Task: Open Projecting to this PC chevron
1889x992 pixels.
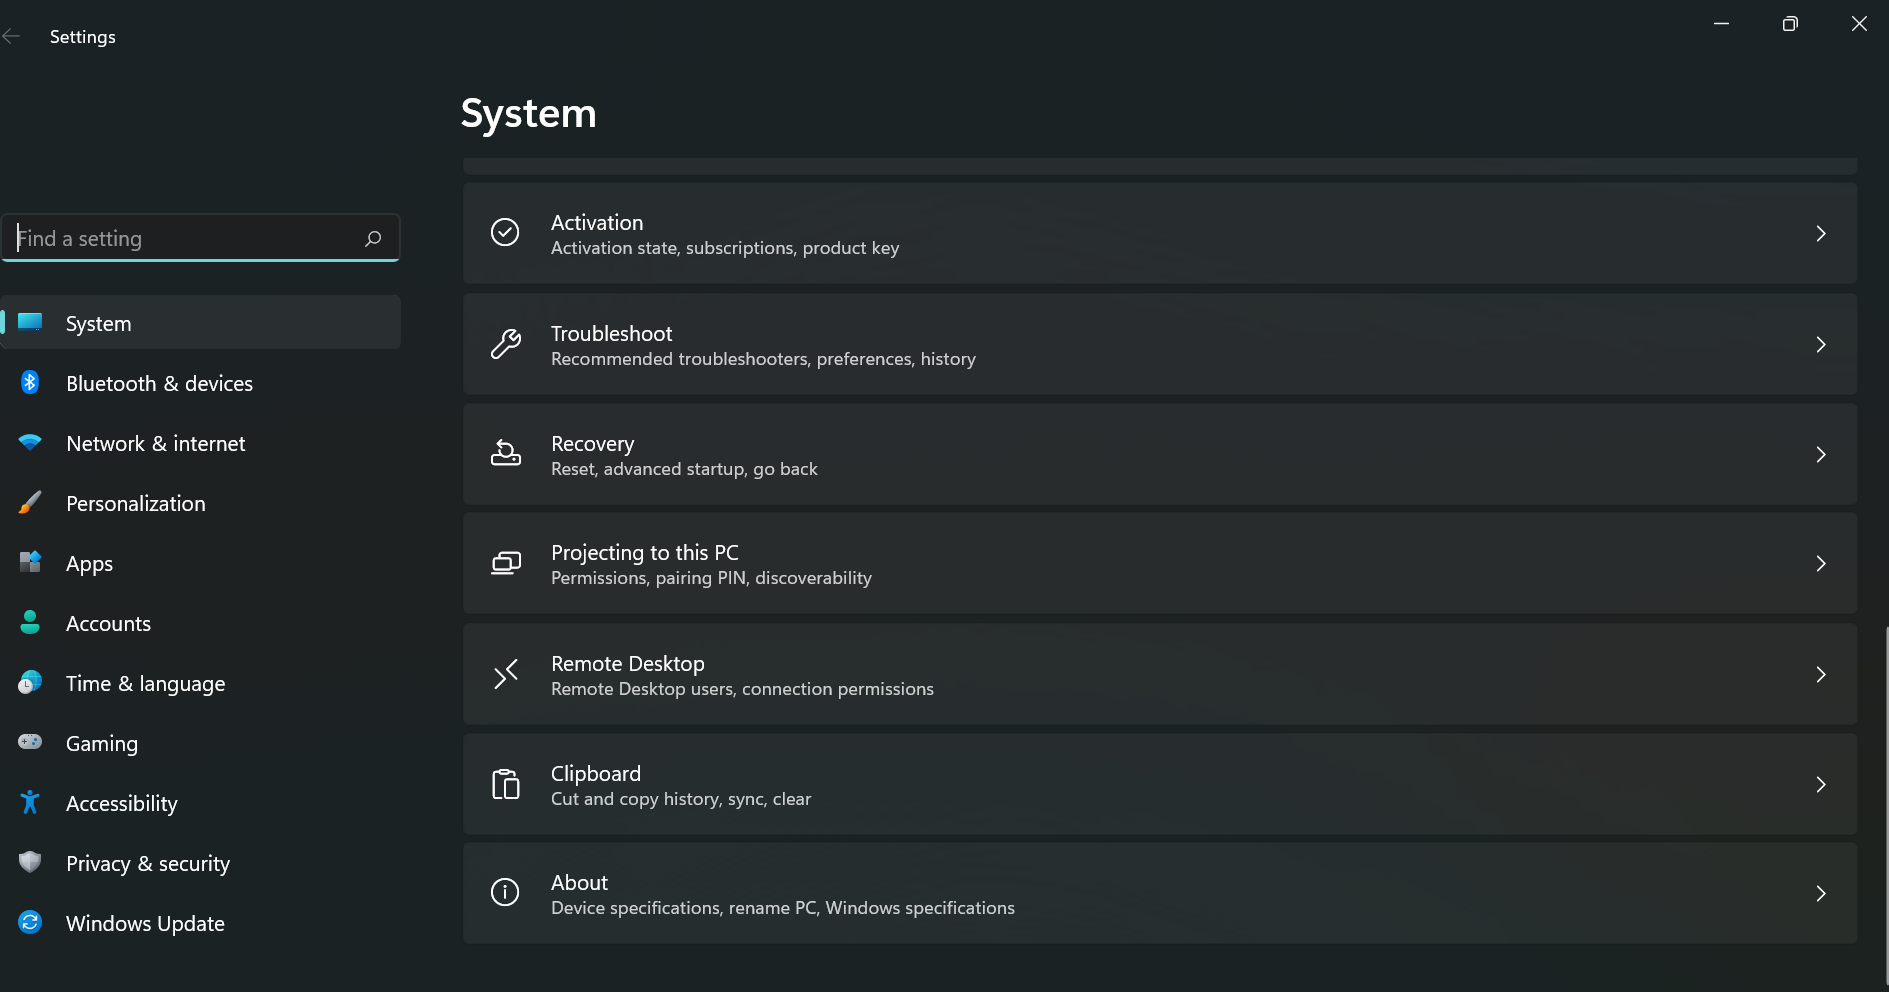Action: tap(1821, 564)
